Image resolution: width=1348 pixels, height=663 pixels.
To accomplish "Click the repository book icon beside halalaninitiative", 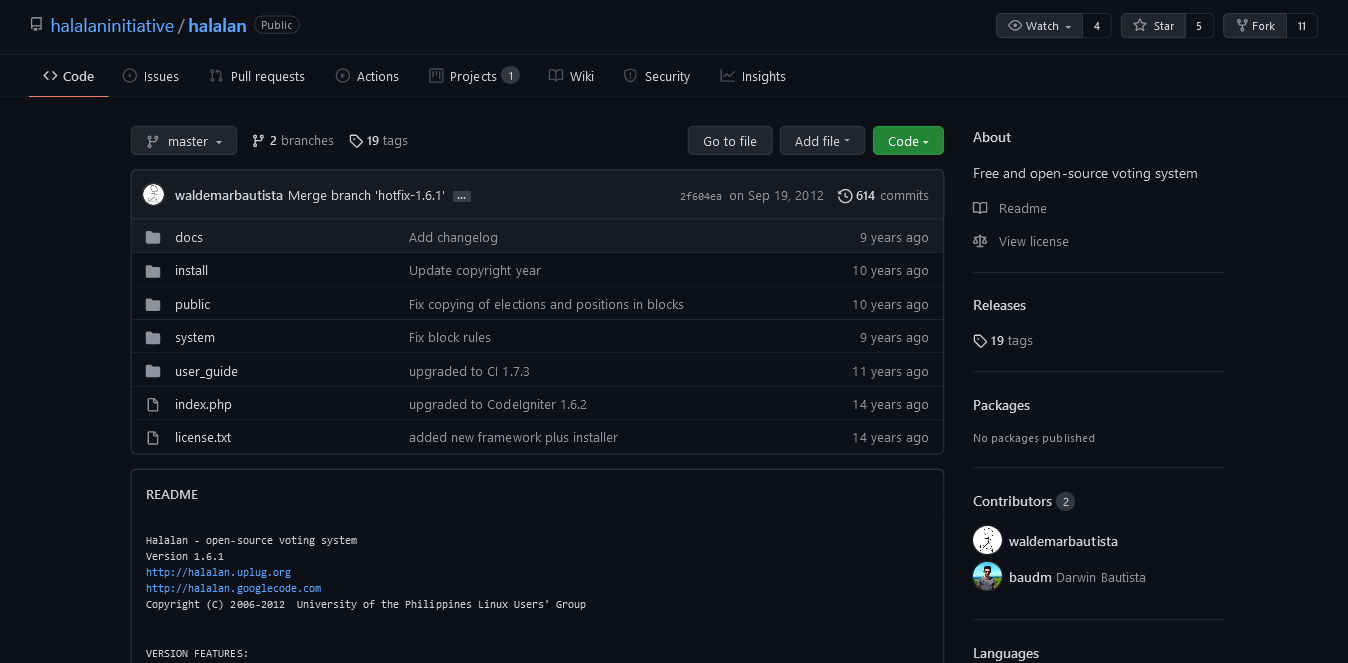I will point(37,25).
